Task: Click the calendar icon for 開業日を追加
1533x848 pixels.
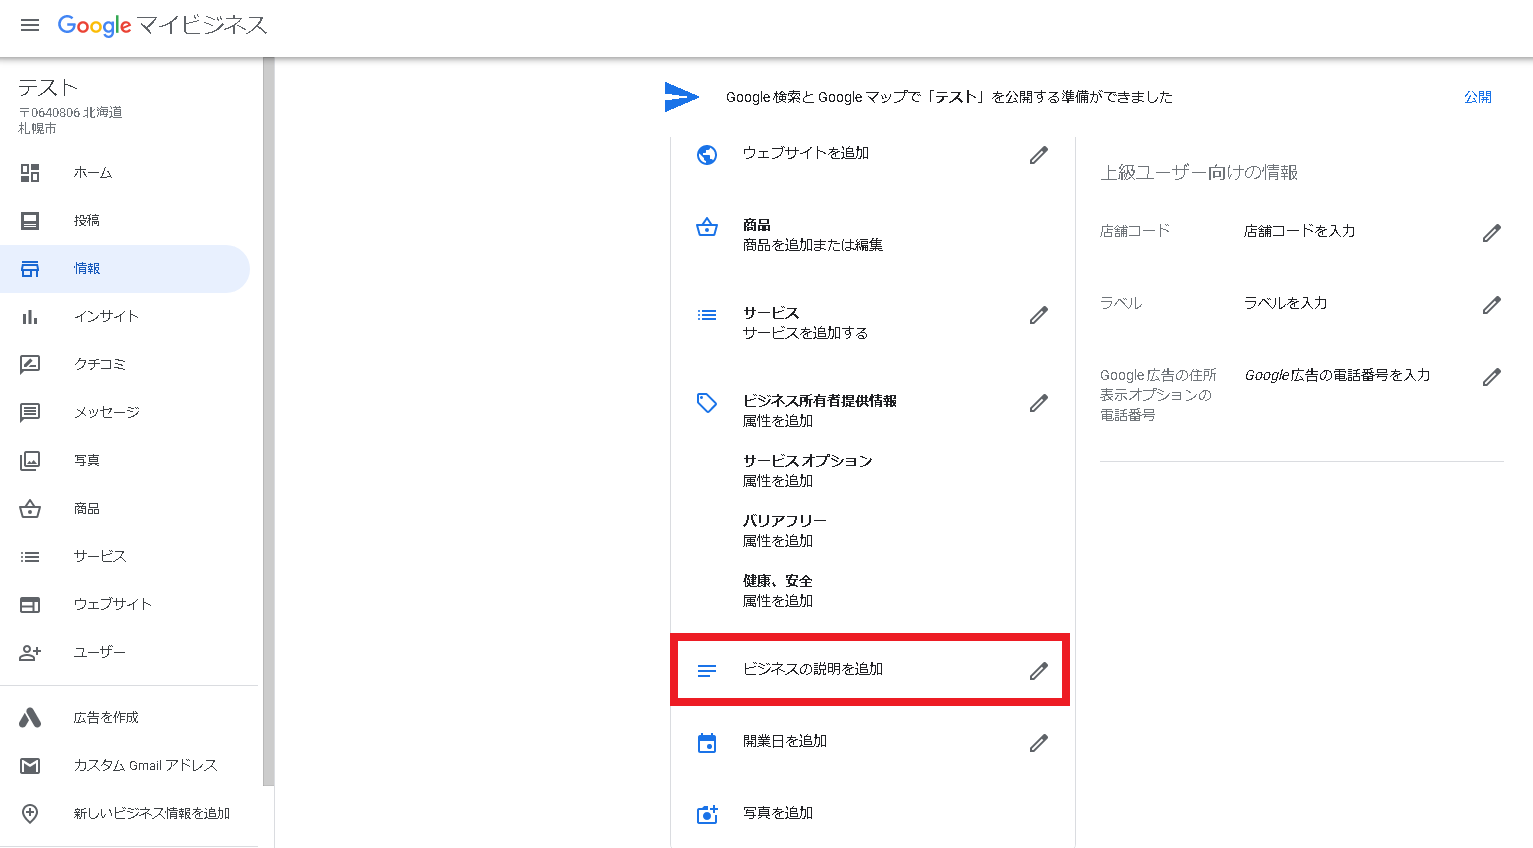Action: click(x=707, y=743)
